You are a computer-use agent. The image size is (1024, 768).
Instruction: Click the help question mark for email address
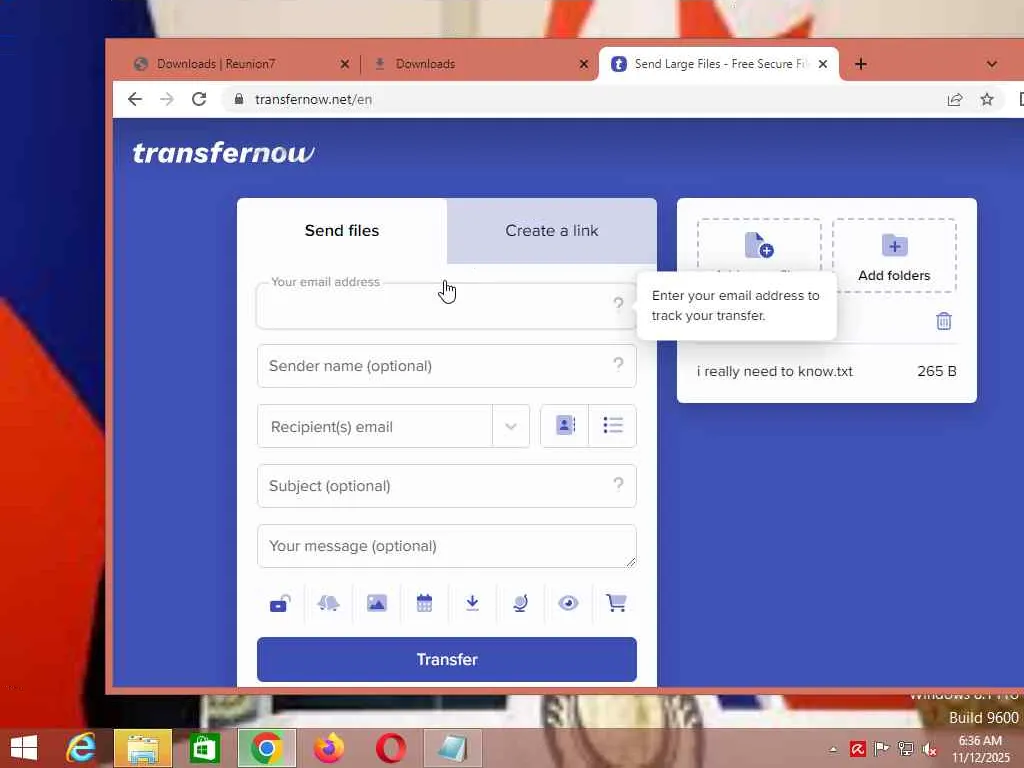coord(618,304)
